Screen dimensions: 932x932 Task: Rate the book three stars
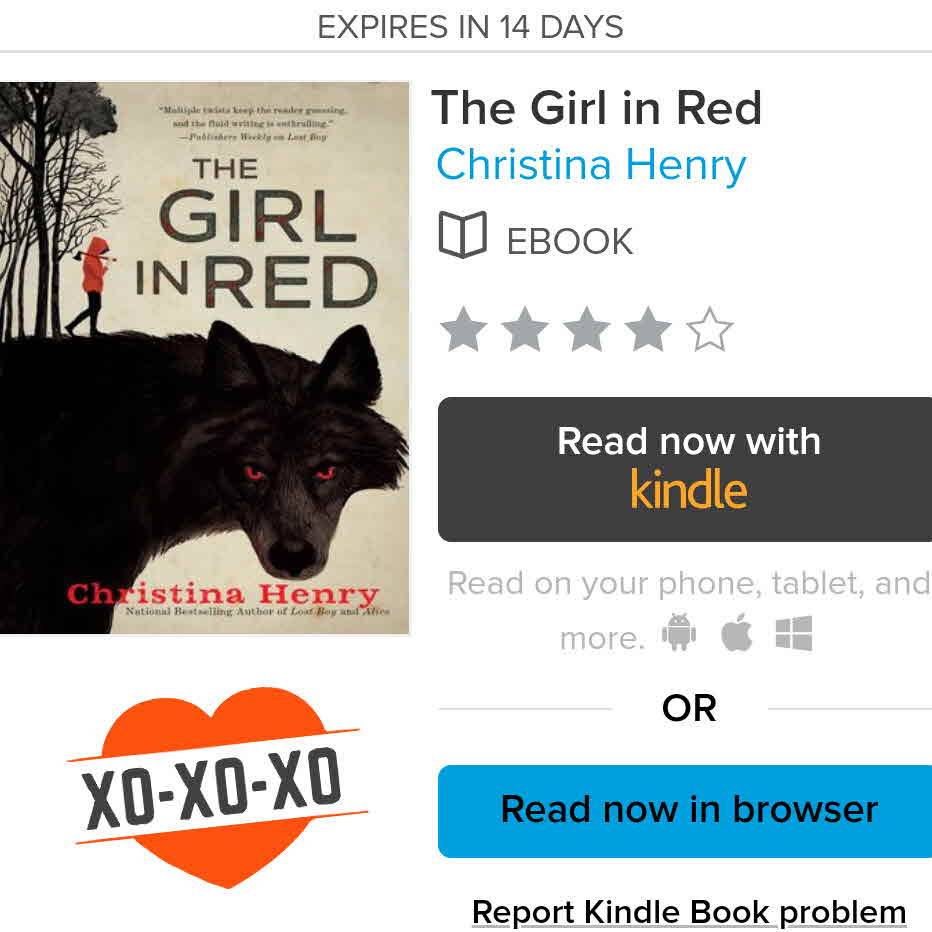click(587, 329)
